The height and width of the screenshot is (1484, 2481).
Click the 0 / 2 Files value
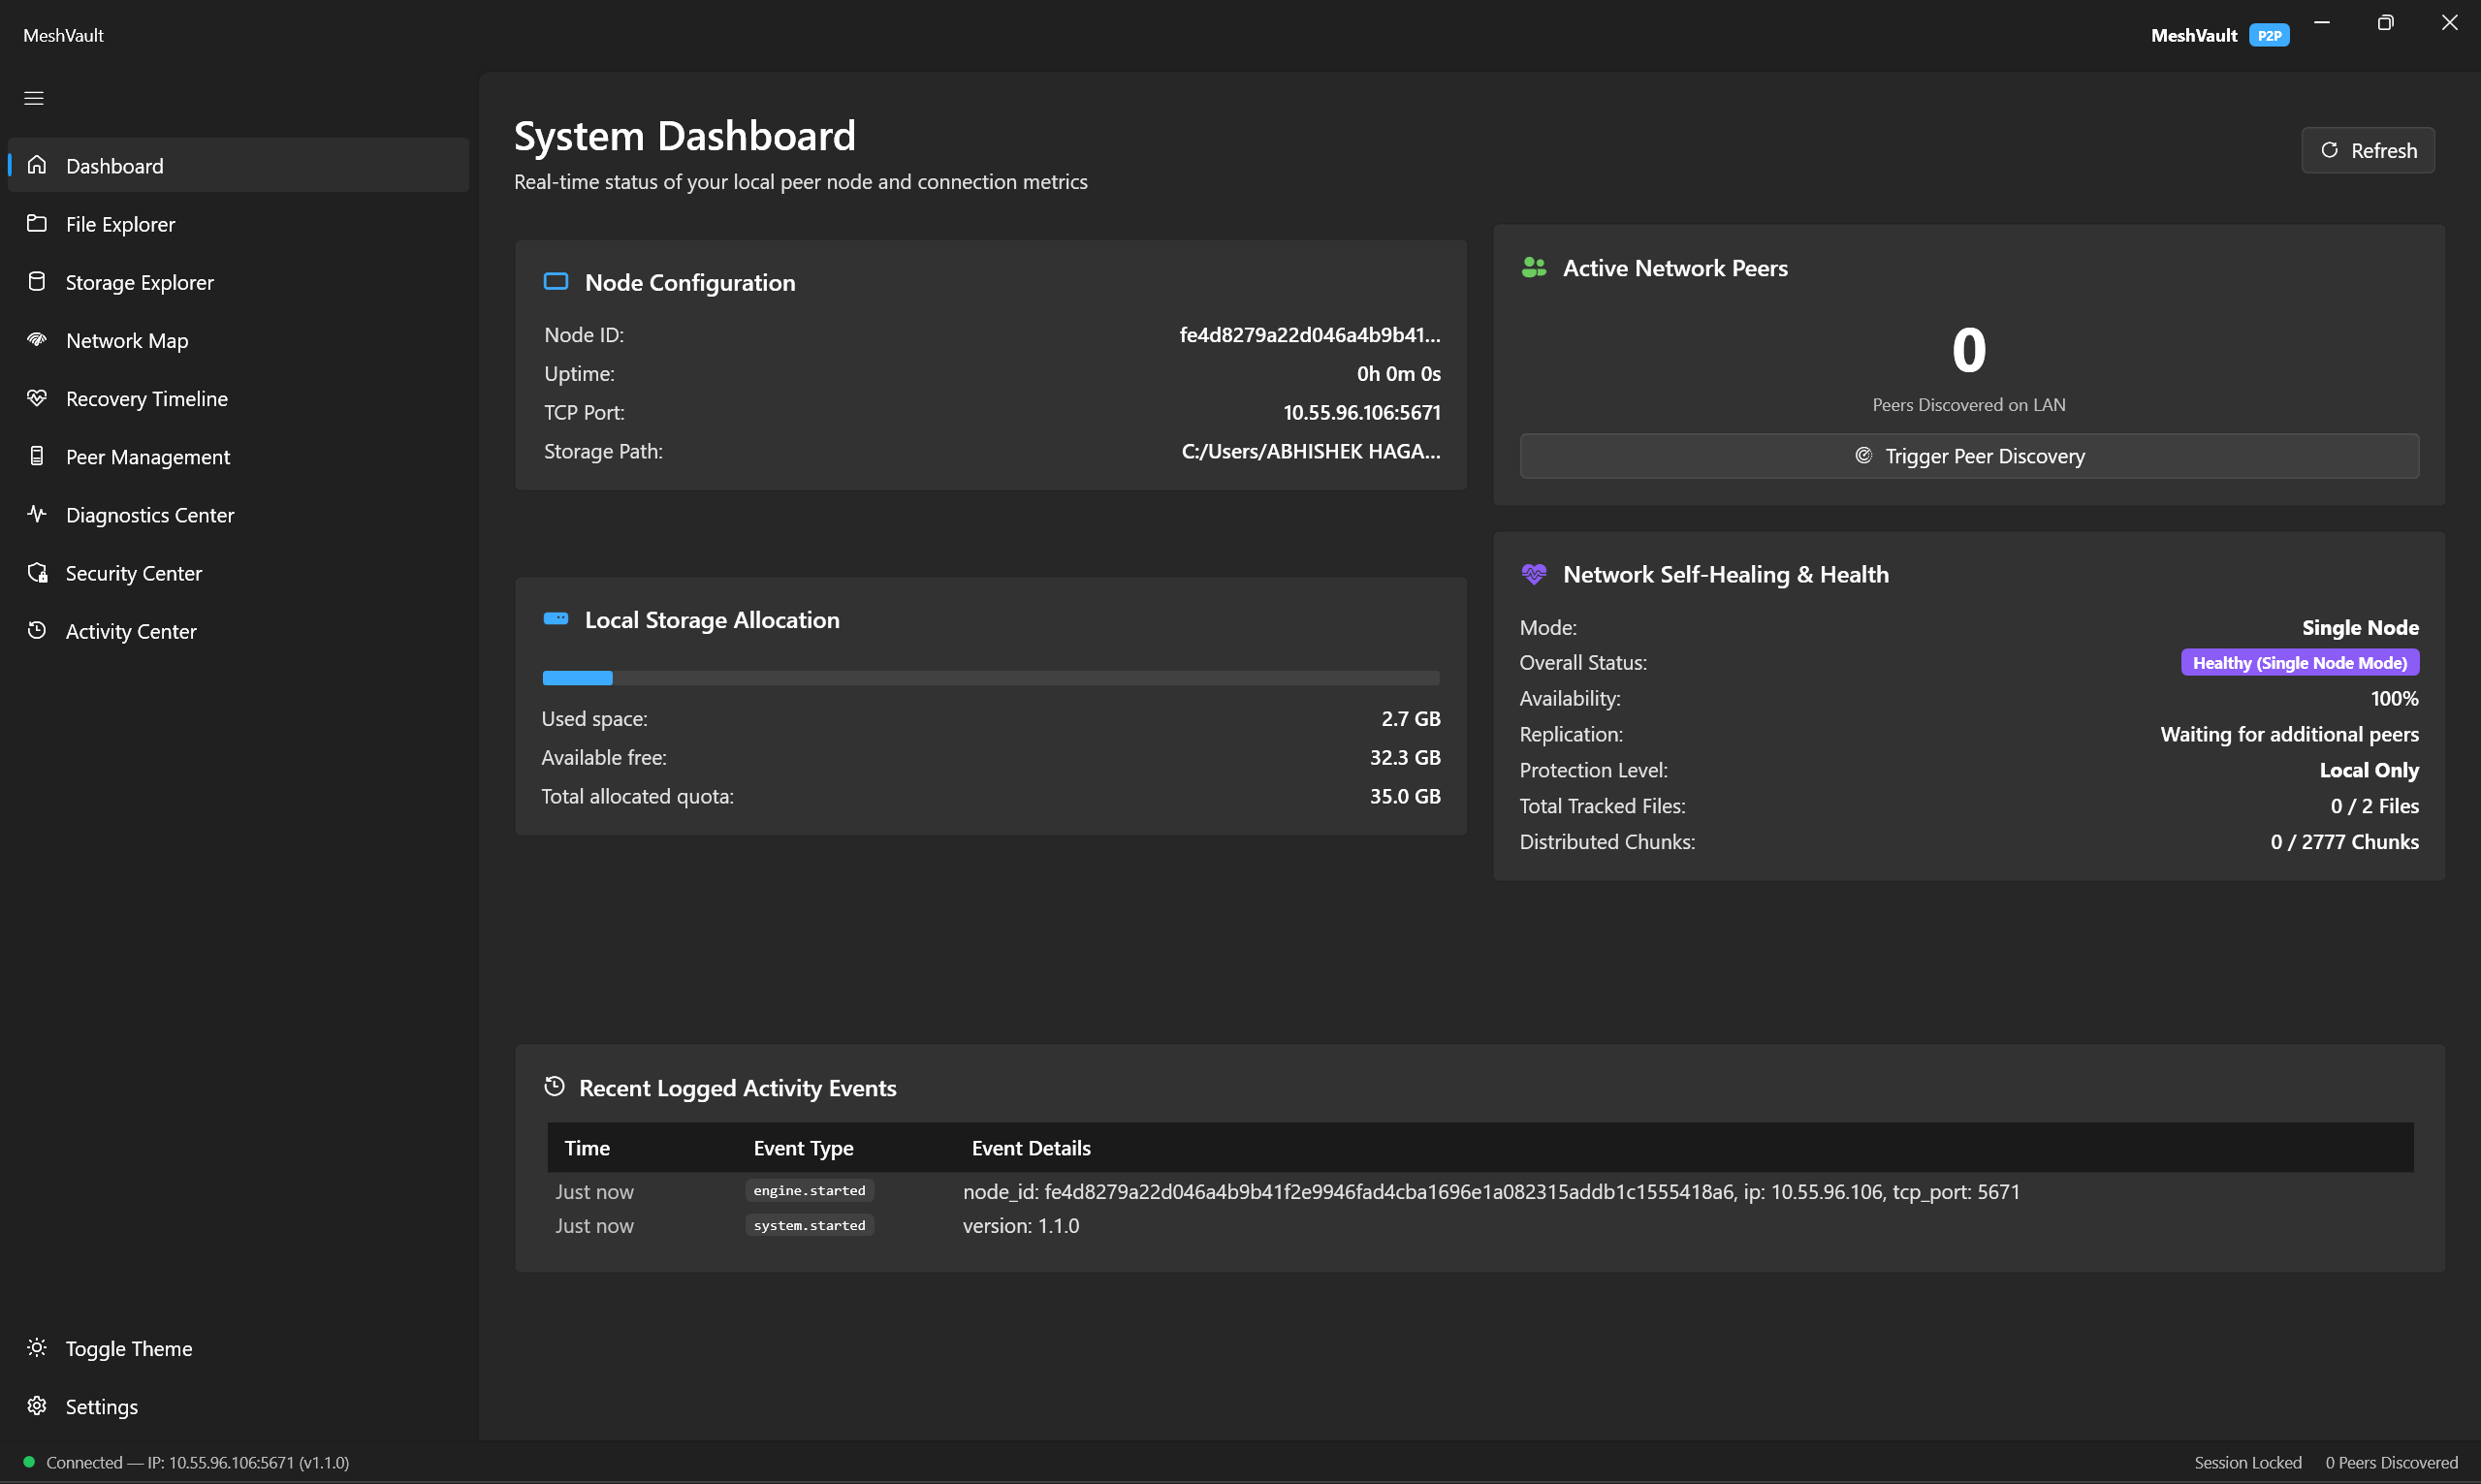[x=2374, y=805]
